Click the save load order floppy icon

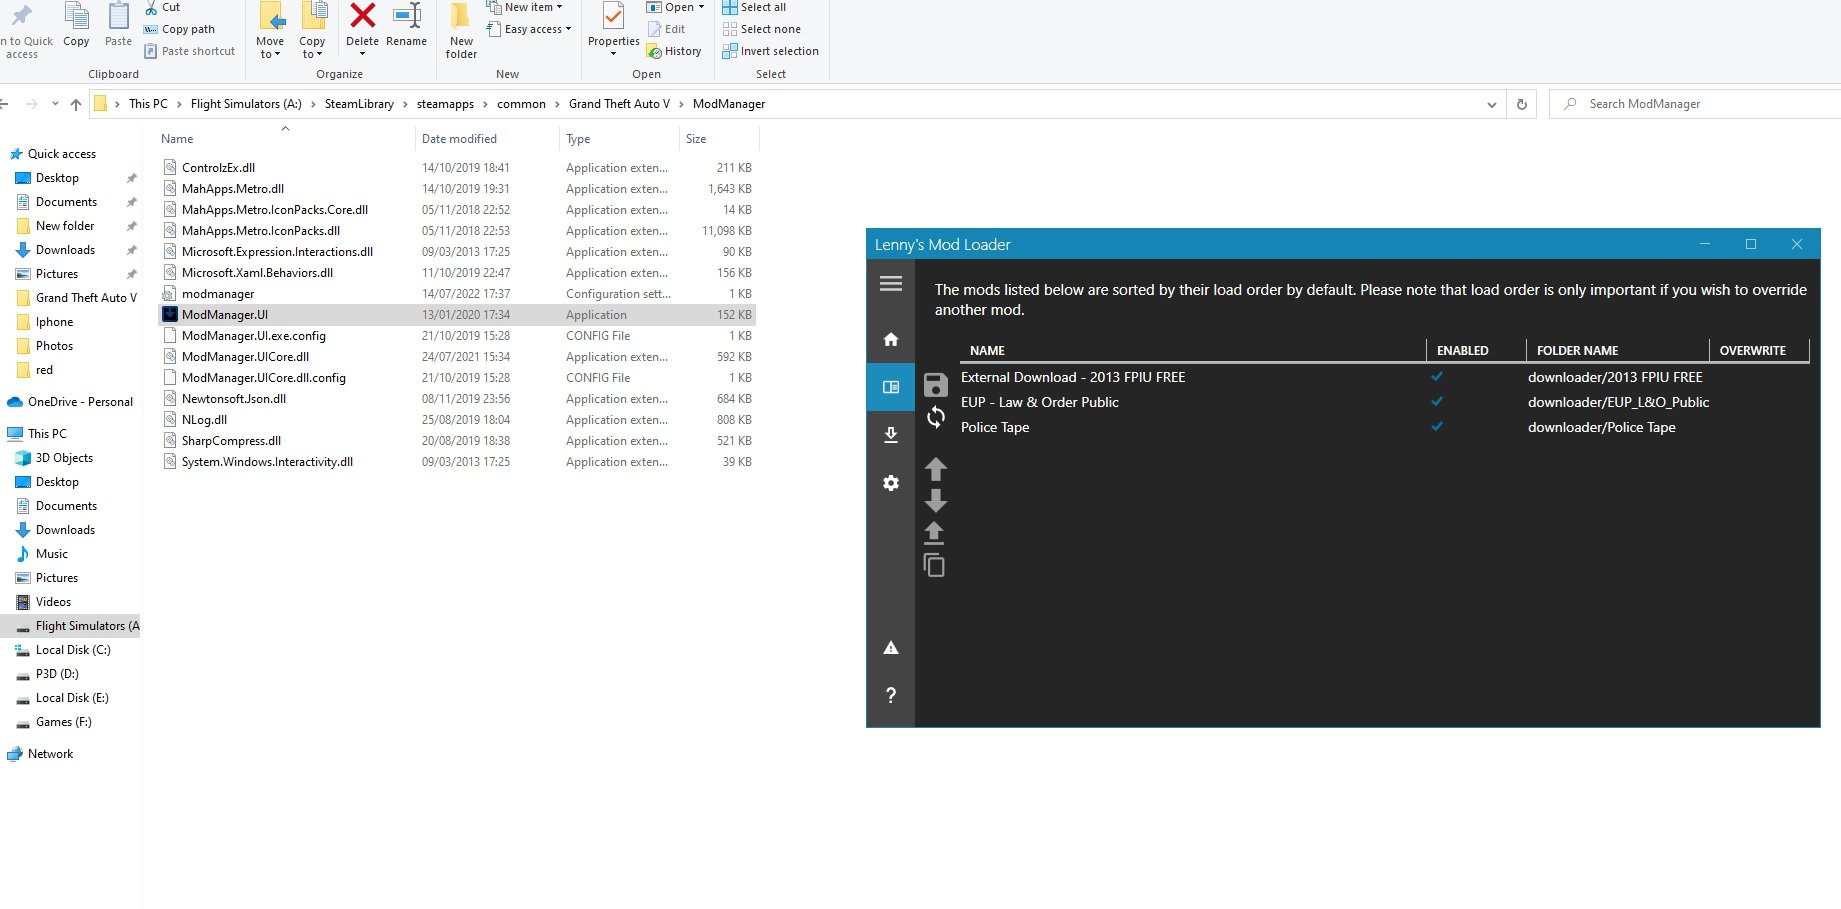[935, 385]
